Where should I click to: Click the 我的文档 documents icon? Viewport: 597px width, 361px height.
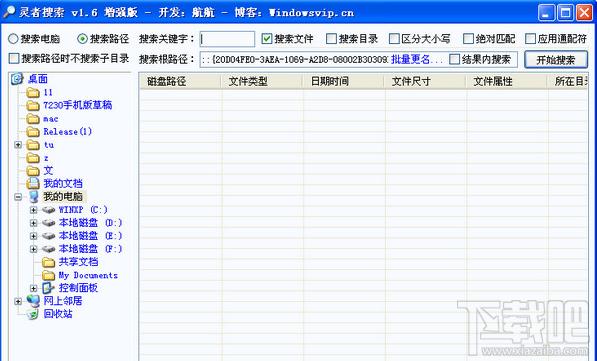pyautogui.click(x=33, y=184)
